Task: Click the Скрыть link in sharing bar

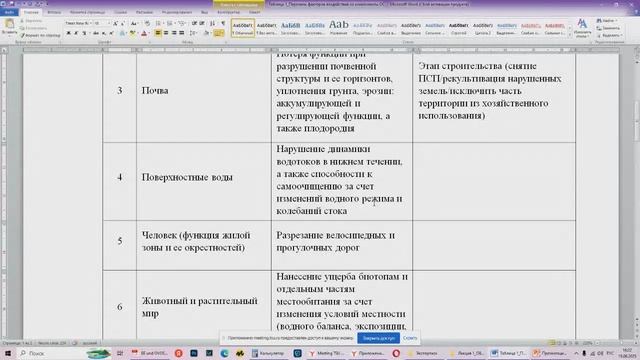Action: coord(410,338)
